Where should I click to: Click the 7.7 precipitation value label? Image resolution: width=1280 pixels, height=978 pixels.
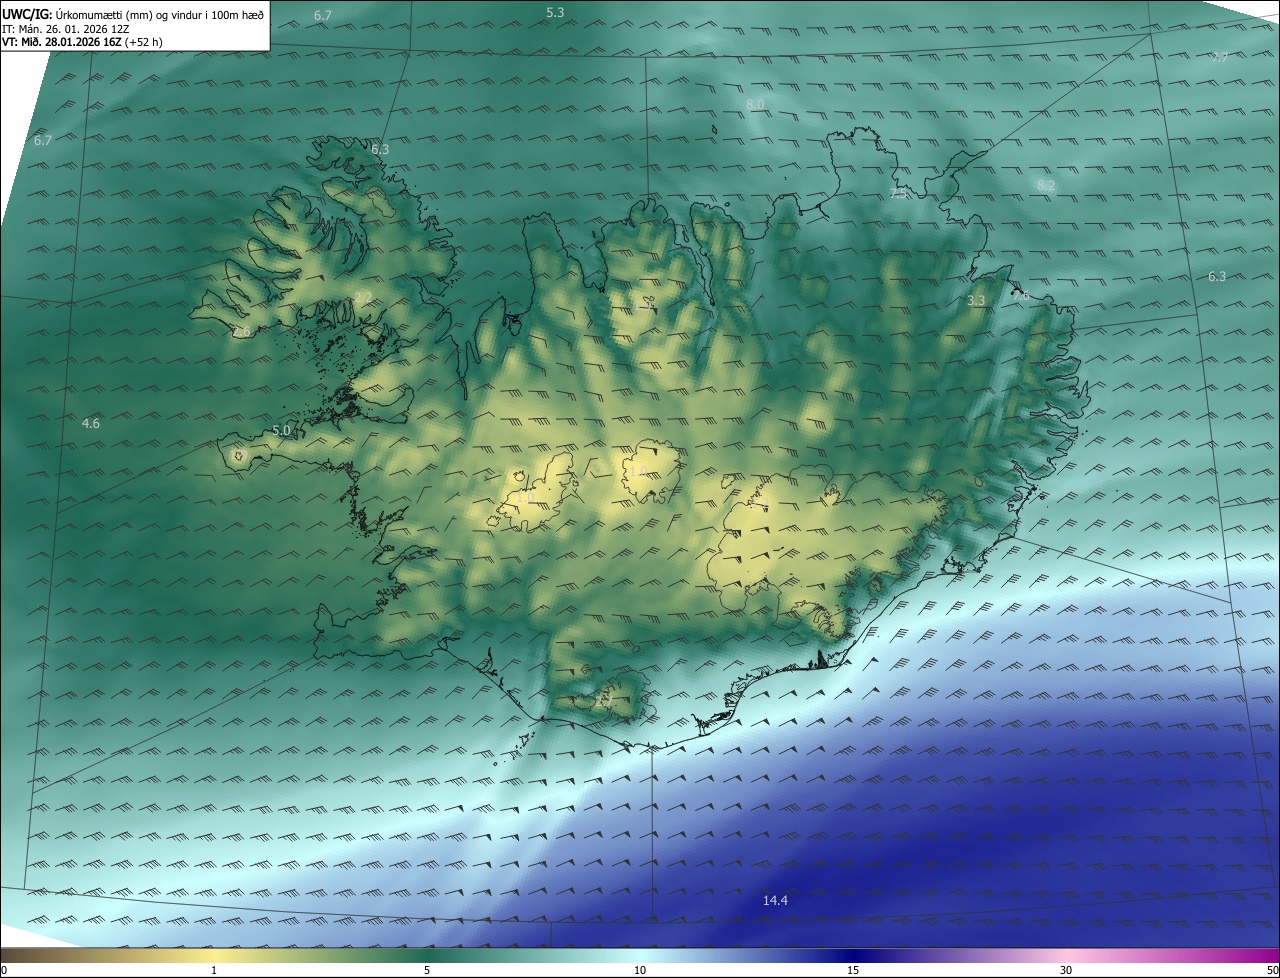(1219, 57)
